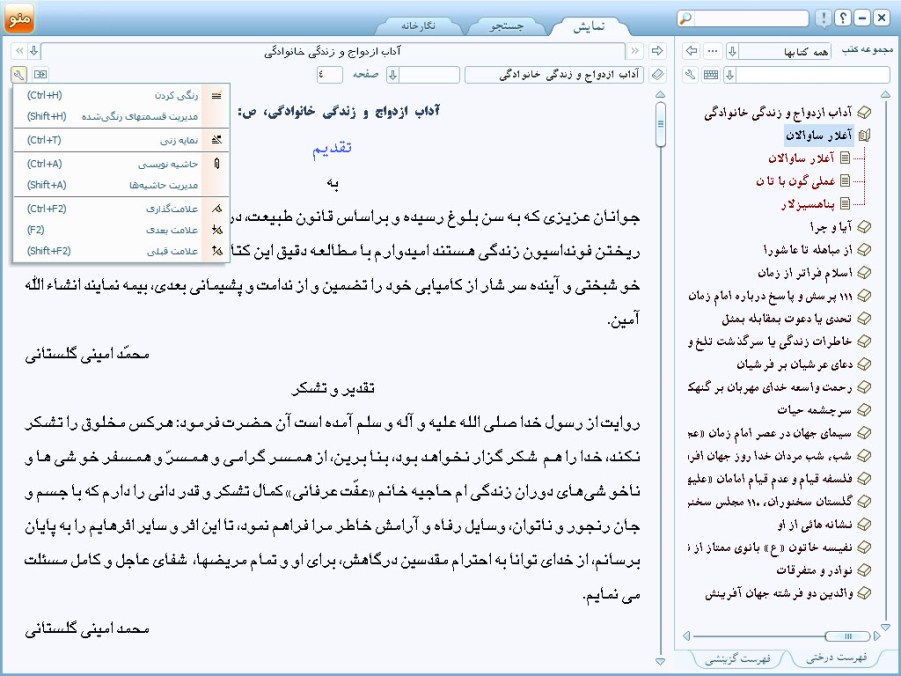
Task: Click the book list filter input field
Action: coord(813,74)
